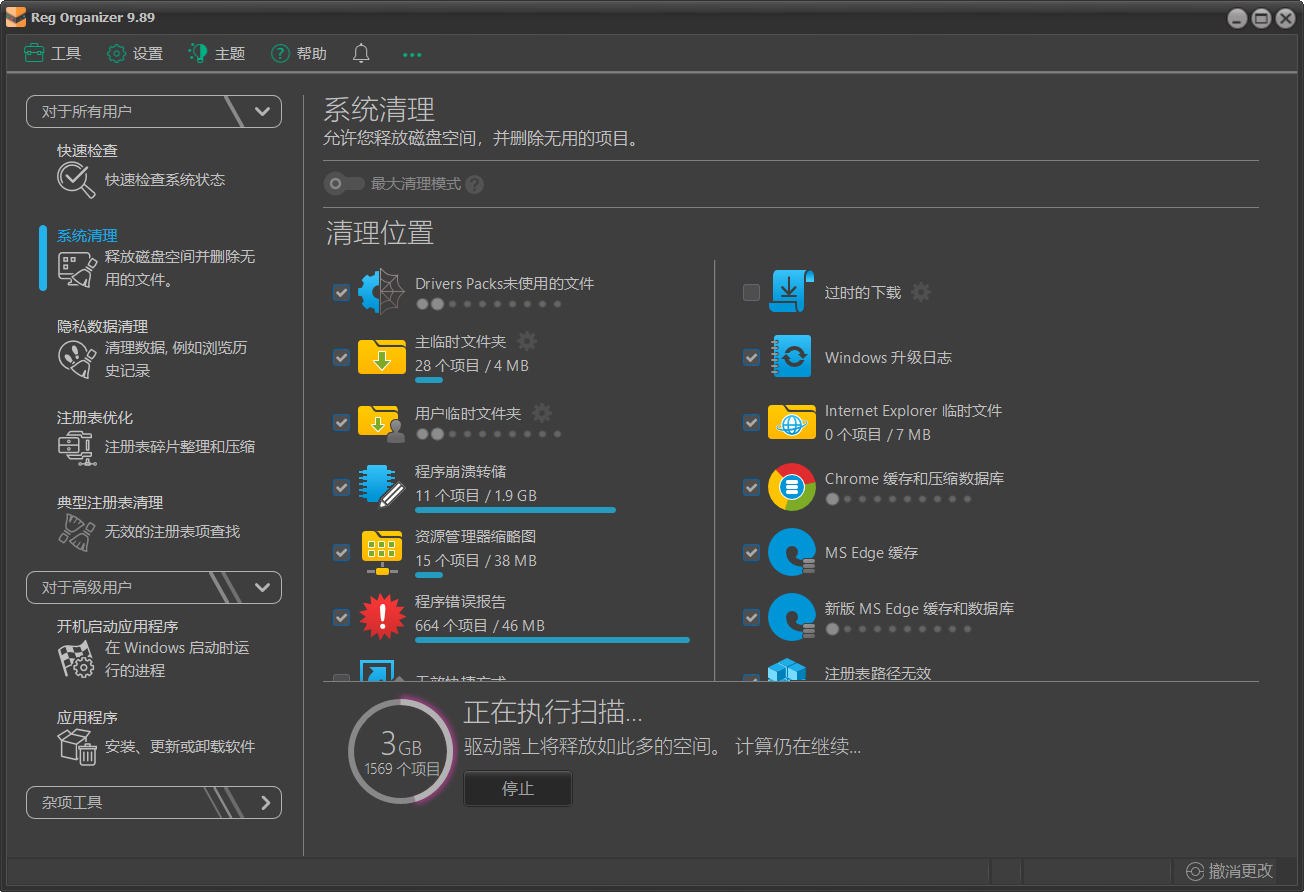Select 系统清理 in the sidebar
Image resolution: width=1304 pixels, height=892 pixels.
pyautogui.click(x=87, y=236)
